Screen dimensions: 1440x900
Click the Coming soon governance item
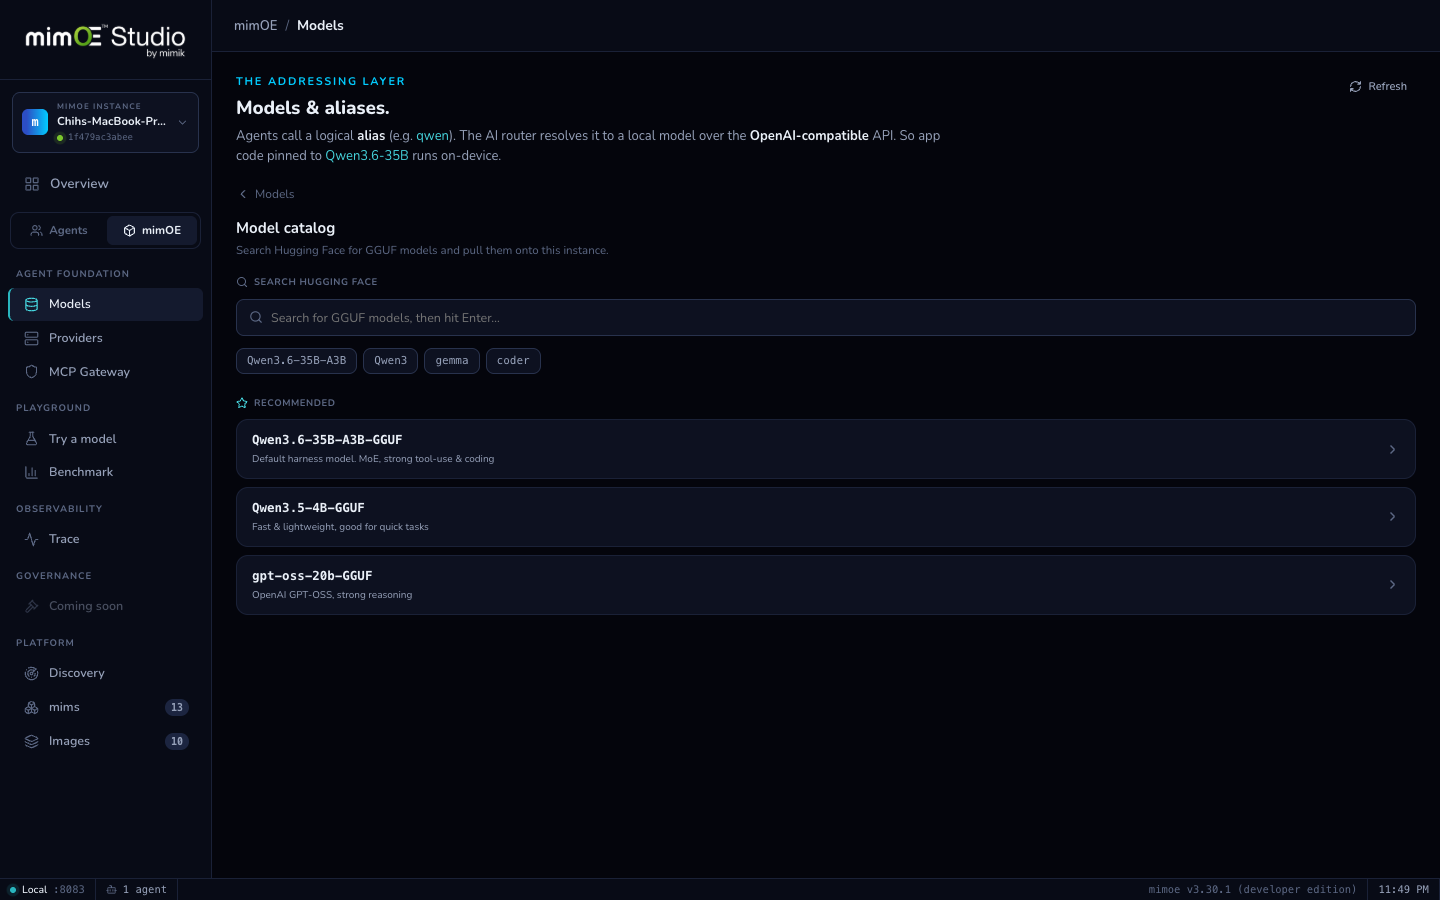pos(105,606)
